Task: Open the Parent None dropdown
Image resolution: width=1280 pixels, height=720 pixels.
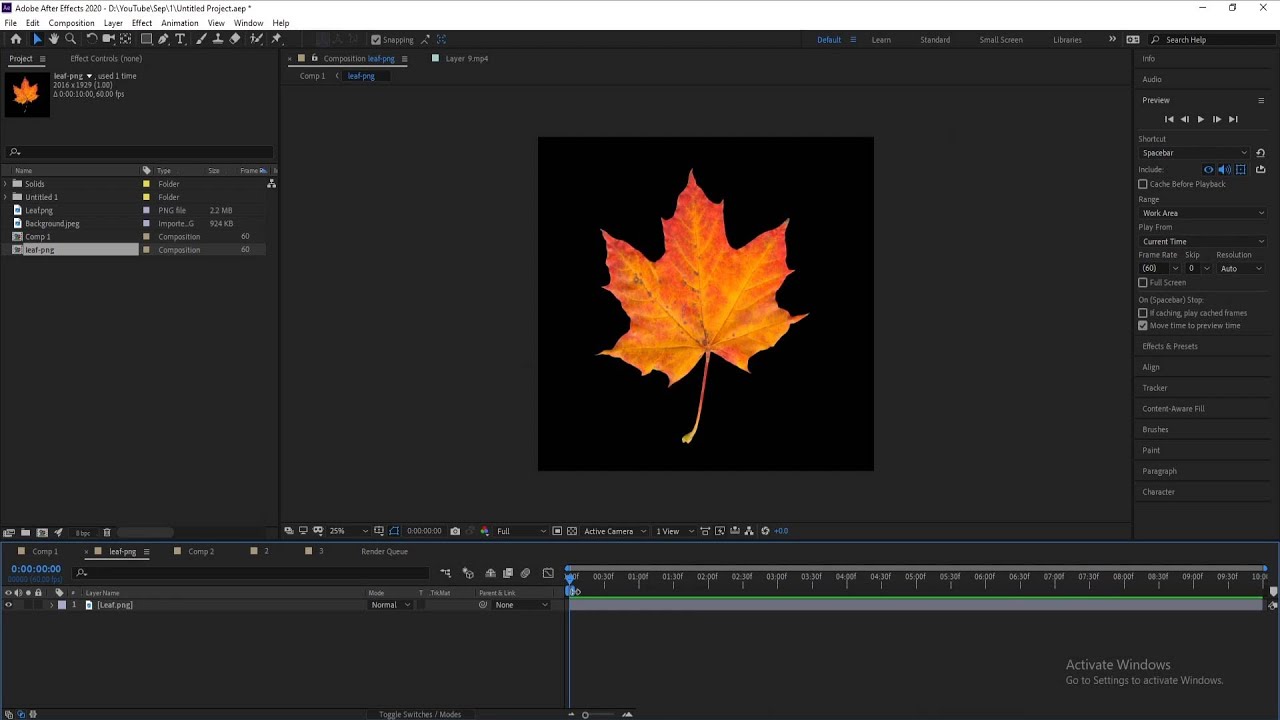Action: click(522, 605)
